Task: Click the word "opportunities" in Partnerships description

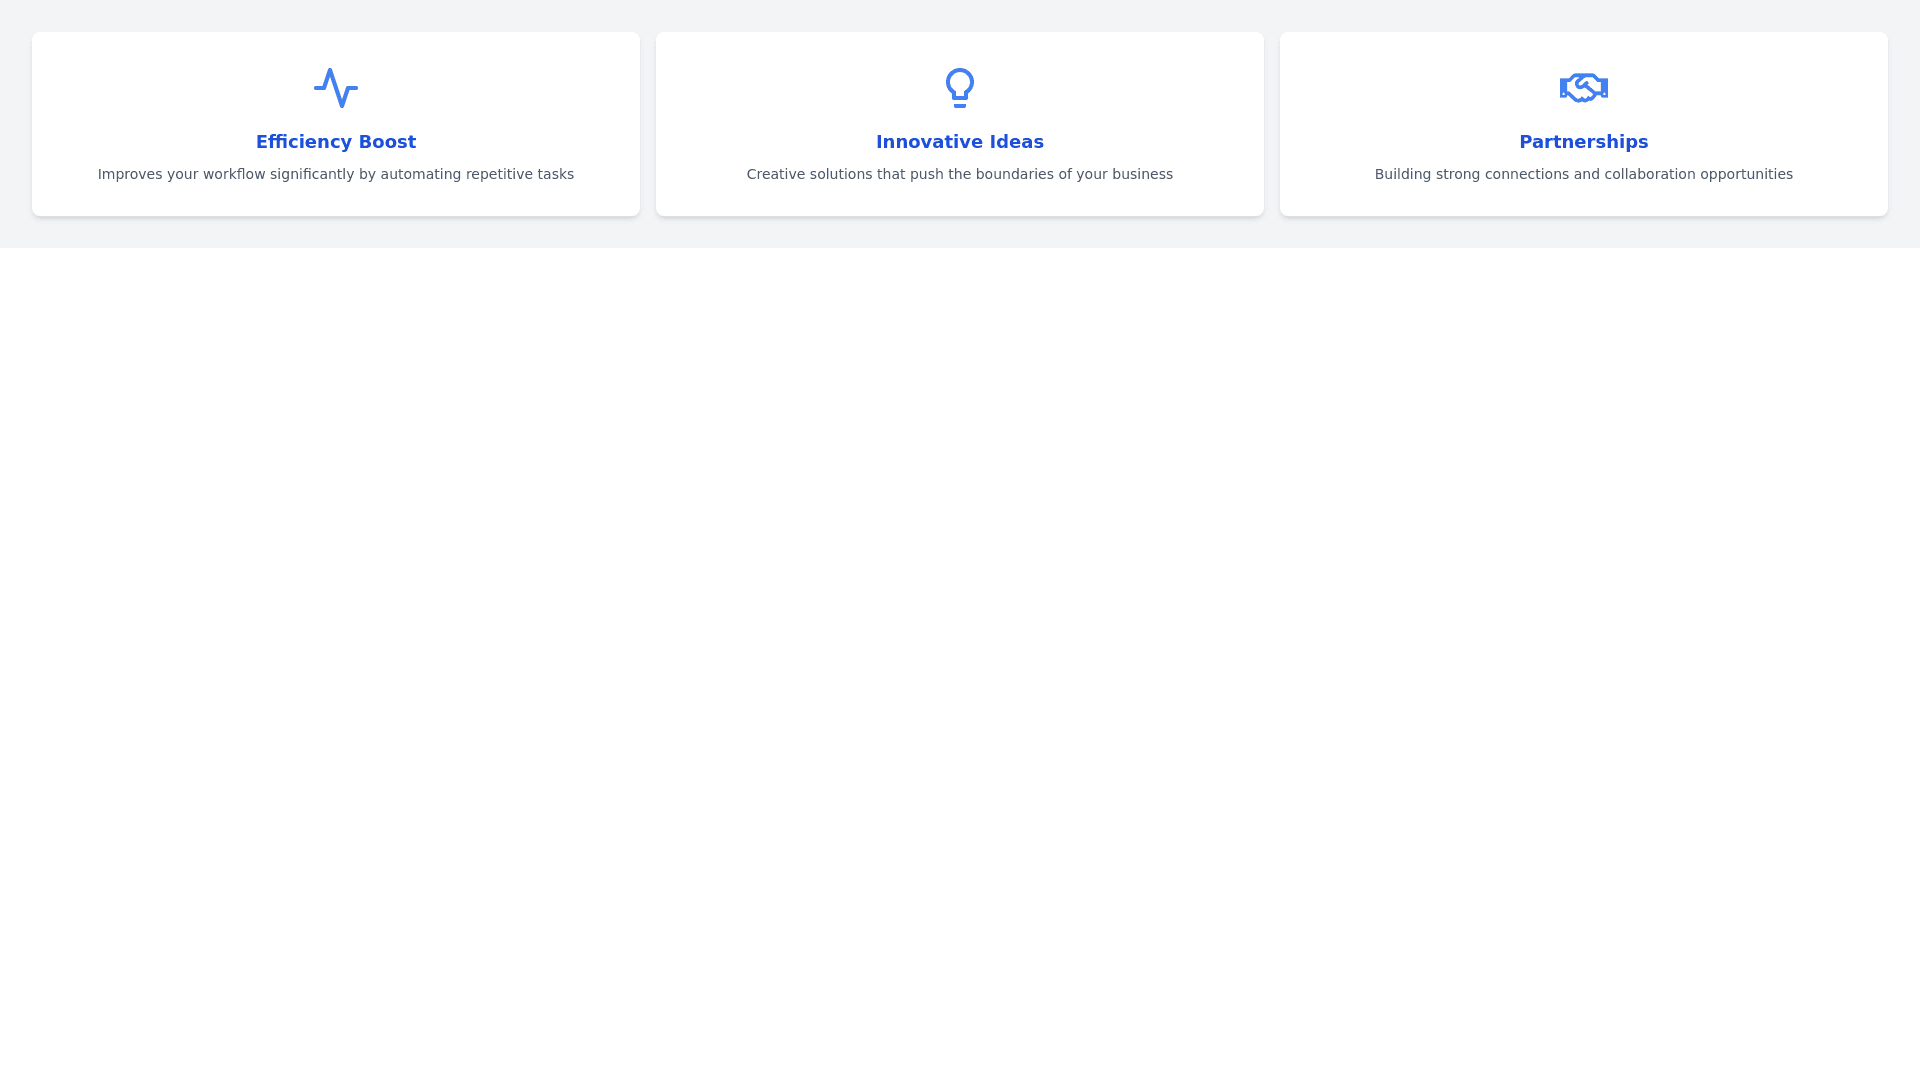Action: [x=1746, y=174]
